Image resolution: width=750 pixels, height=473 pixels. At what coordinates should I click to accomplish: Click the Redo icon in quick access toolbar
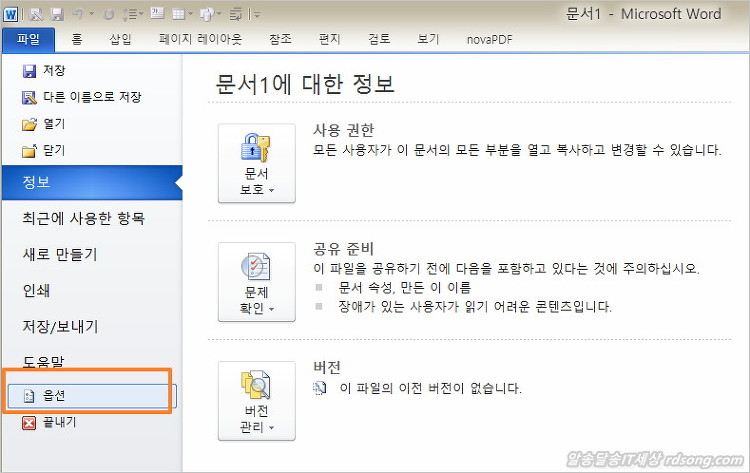(109, 15)
